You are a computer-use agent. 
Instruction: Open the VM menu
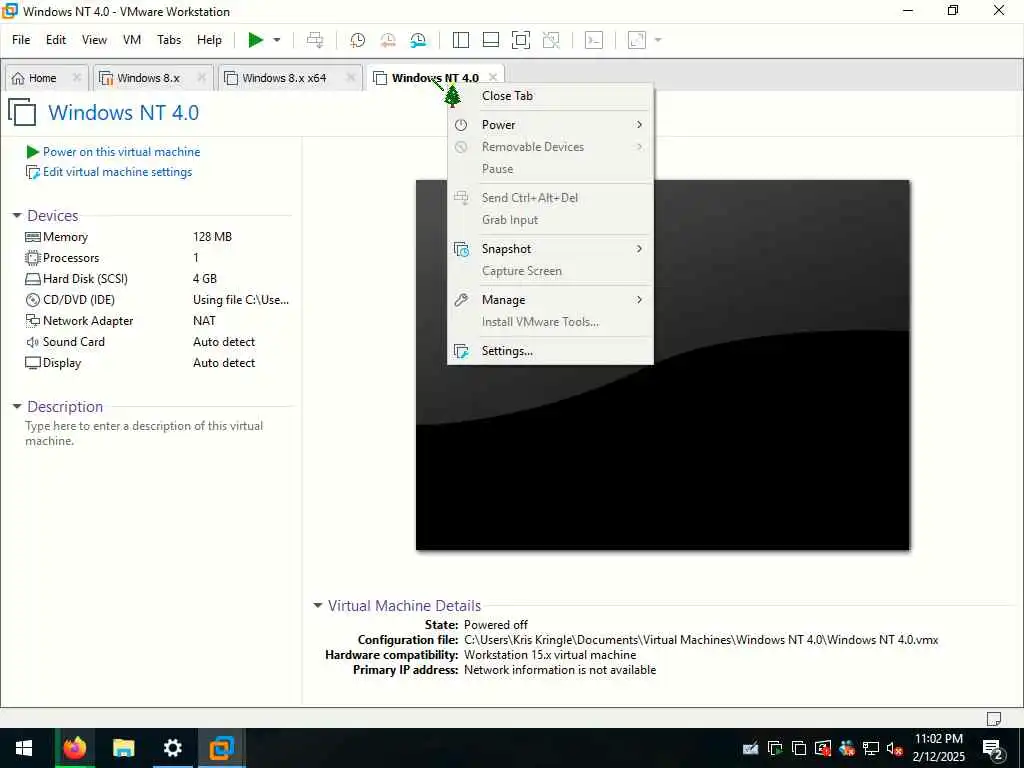[x=132, y=40]
